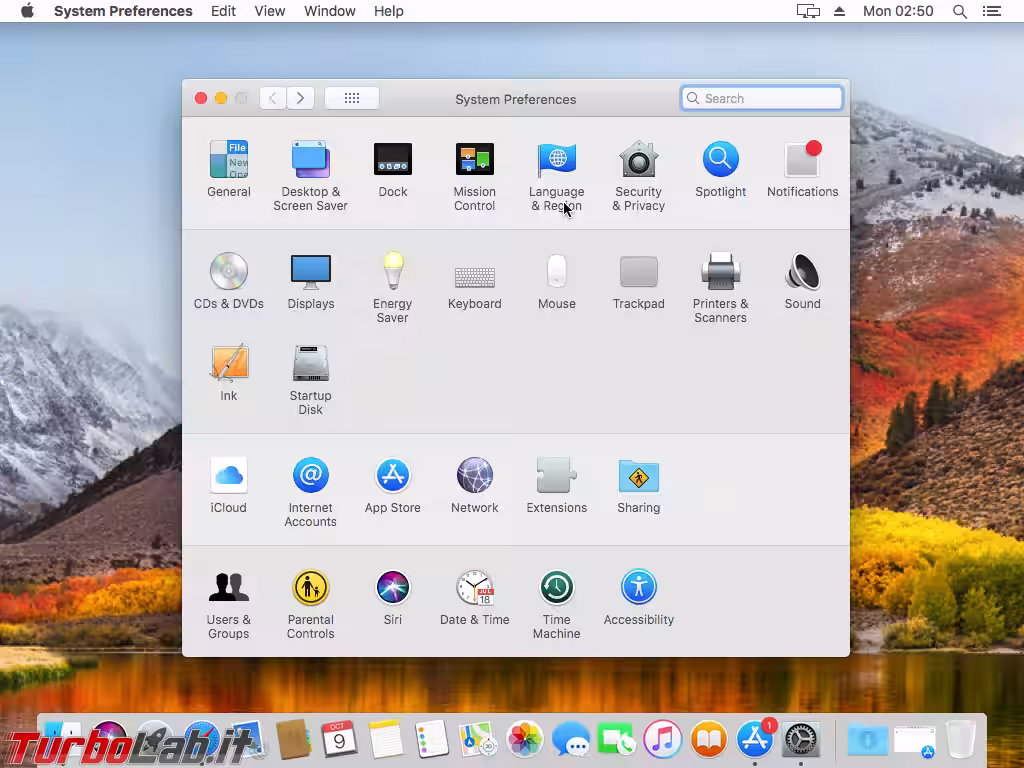Viewport: 1024px width, 768px height.
Task: Open Mission Control settings
Action: 475,160
